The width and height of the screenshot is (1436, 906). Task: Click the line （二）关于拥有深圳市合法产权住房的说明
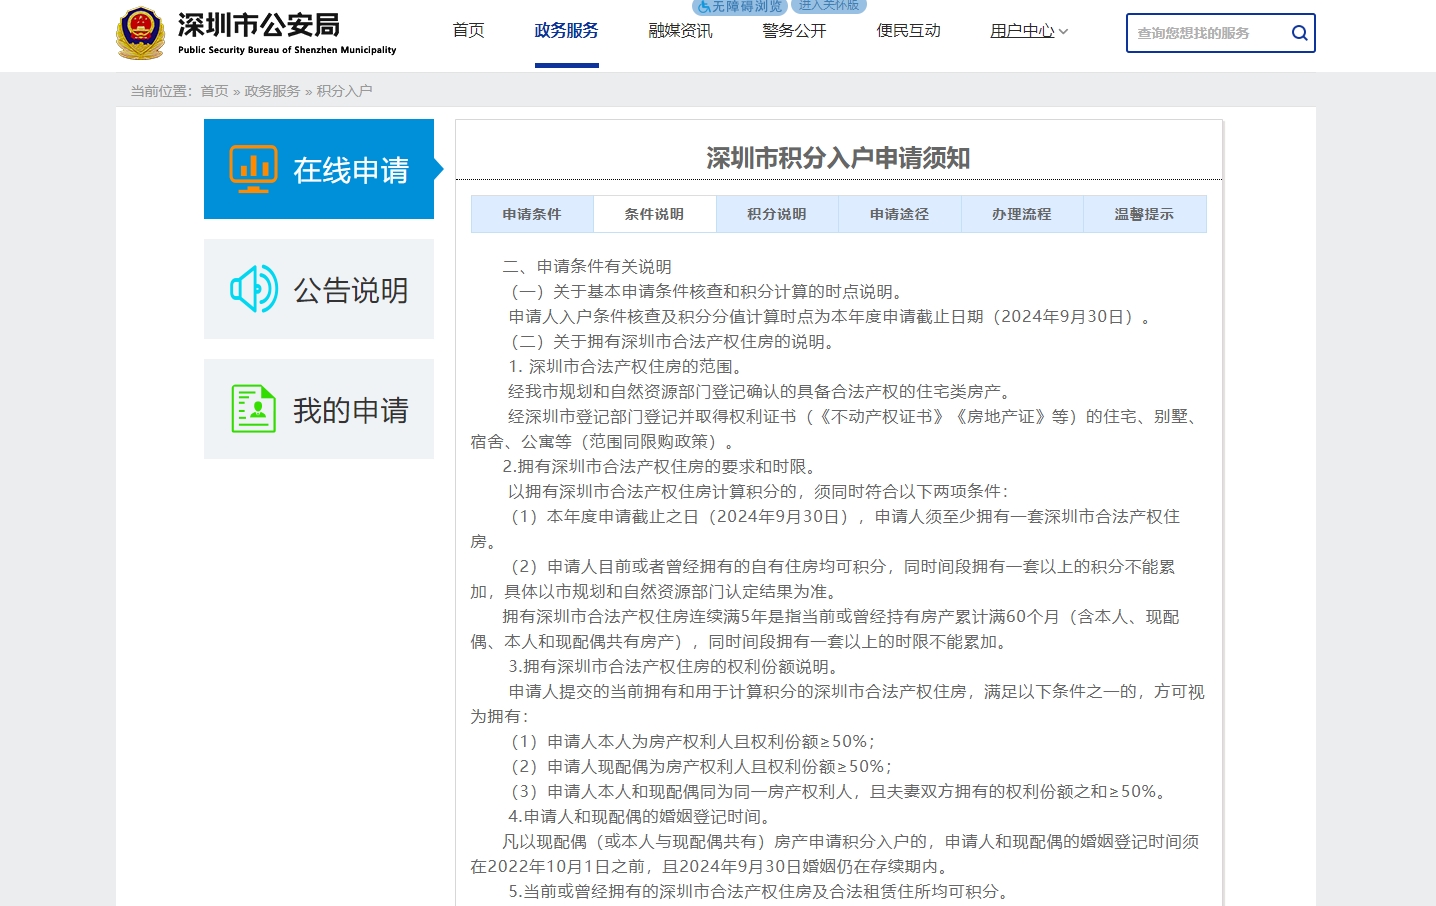(x=675, y=342)
